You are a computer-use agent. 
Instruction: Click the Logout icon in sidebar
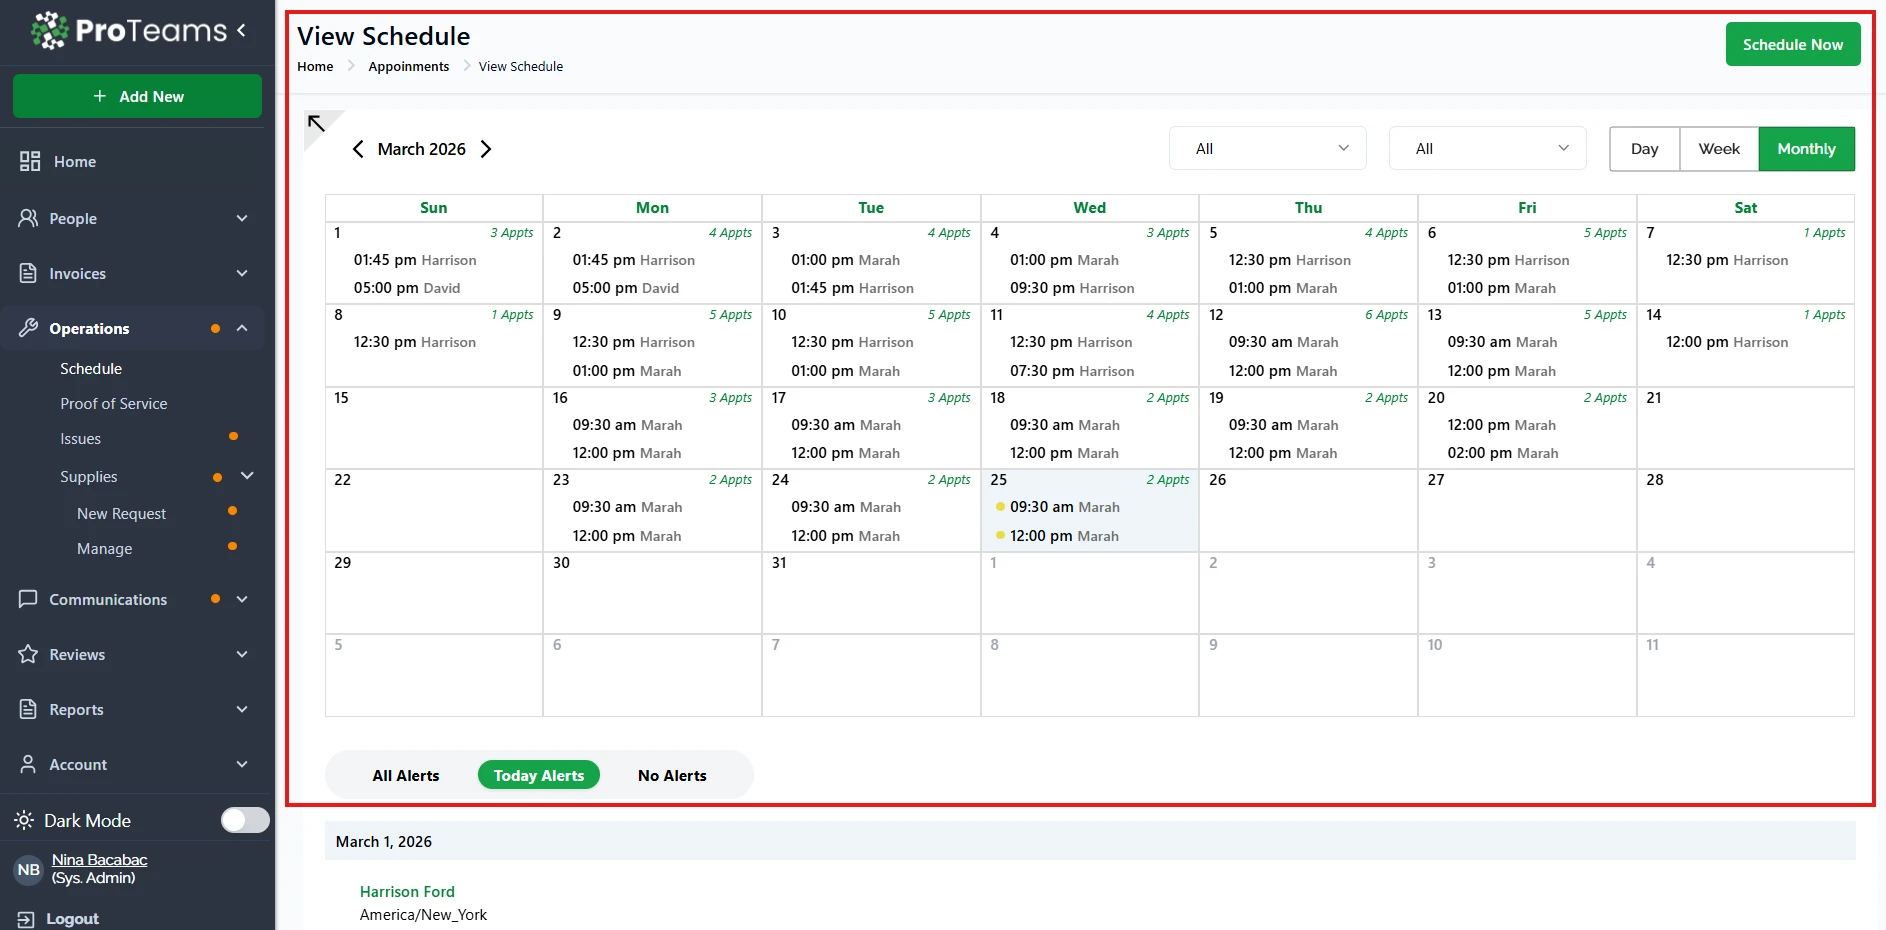coord(26,919)
